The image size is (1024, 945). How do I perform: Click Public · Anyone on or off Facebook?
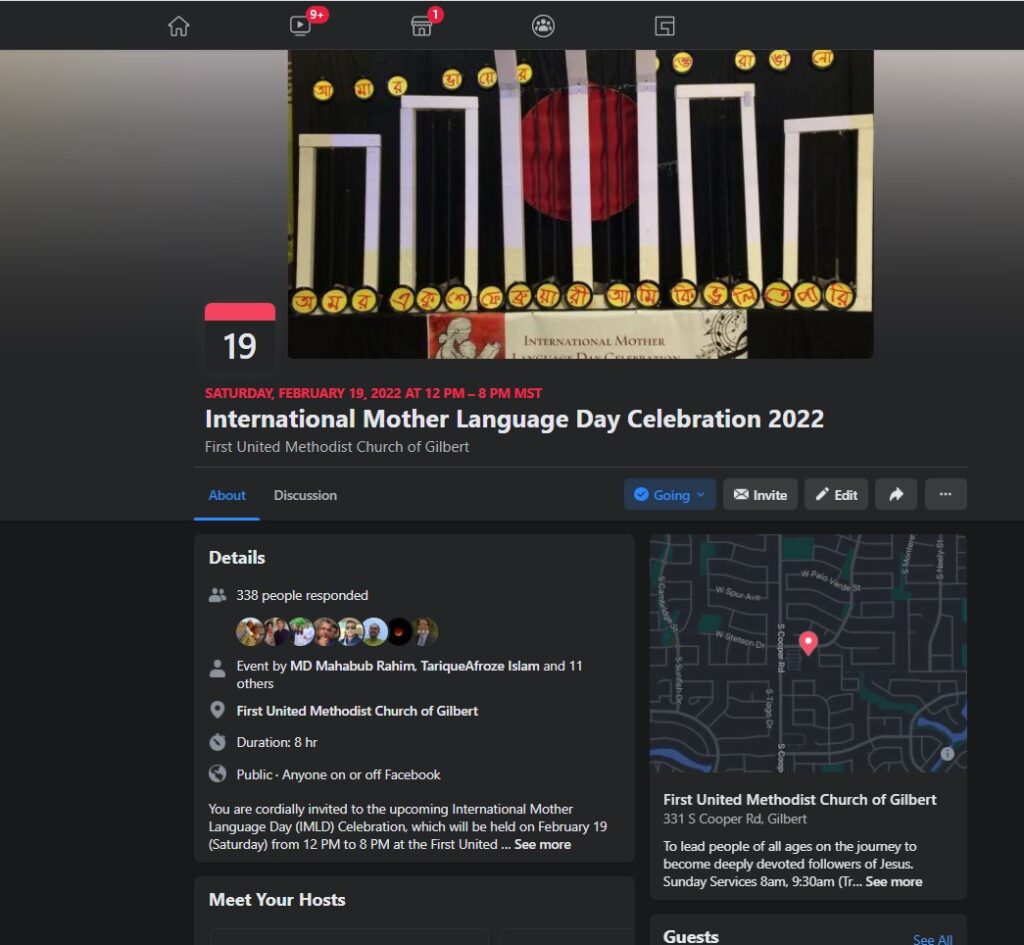(x=338, y=775)
